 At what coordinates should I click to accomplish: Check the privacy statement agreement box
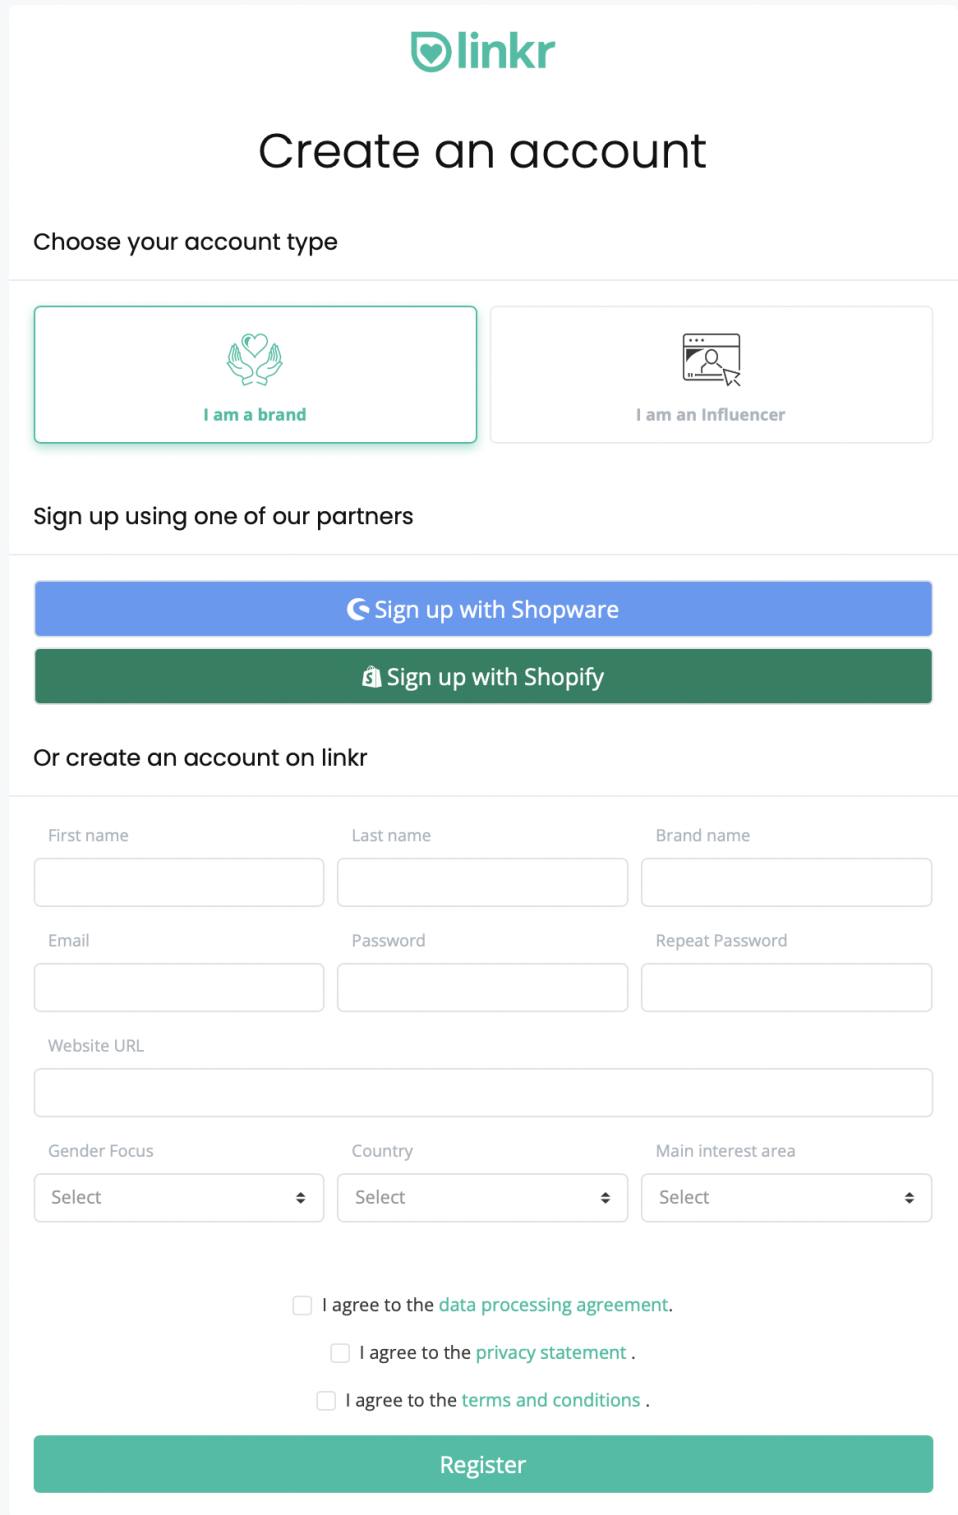[x=340, y=1353]
